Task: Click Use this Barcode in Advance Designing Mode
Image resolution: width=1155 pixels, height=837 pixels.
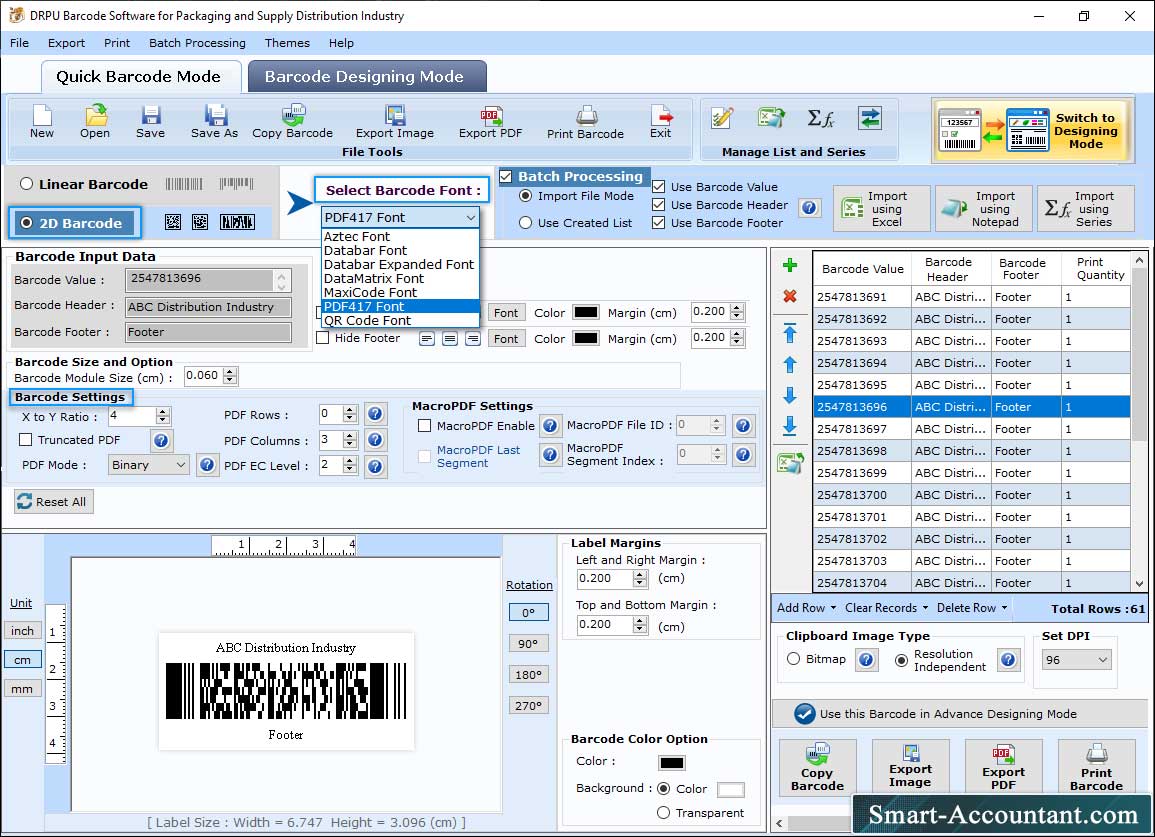Action: pyautogui.click(x=959, y=713)
